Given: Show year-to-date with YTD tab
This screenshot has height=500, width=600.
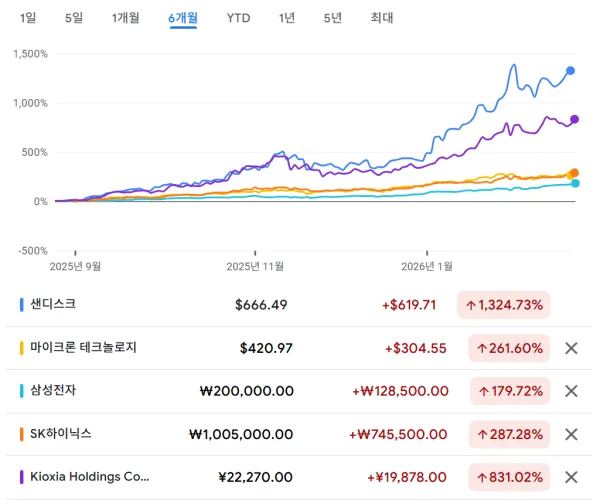Looking at the screenshot, I should pos(238,18).
